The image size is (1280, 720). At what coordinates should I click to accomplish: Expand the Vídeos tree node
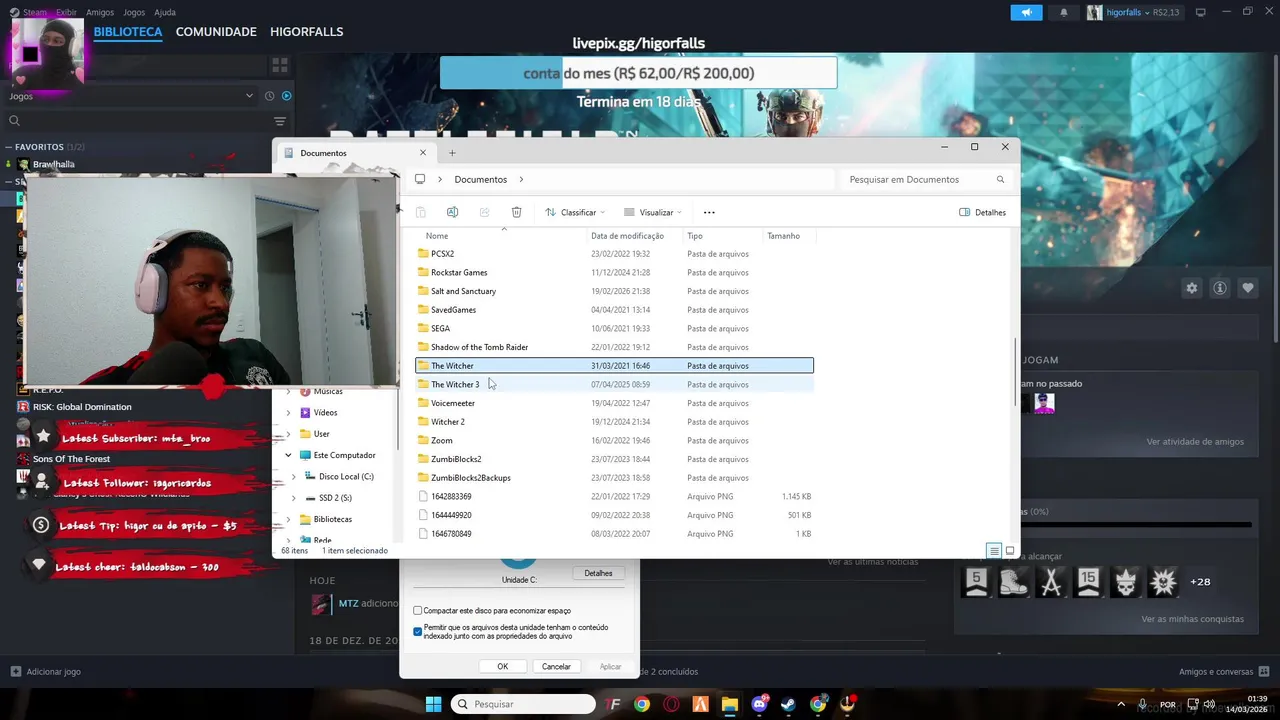tap(289, 413)
